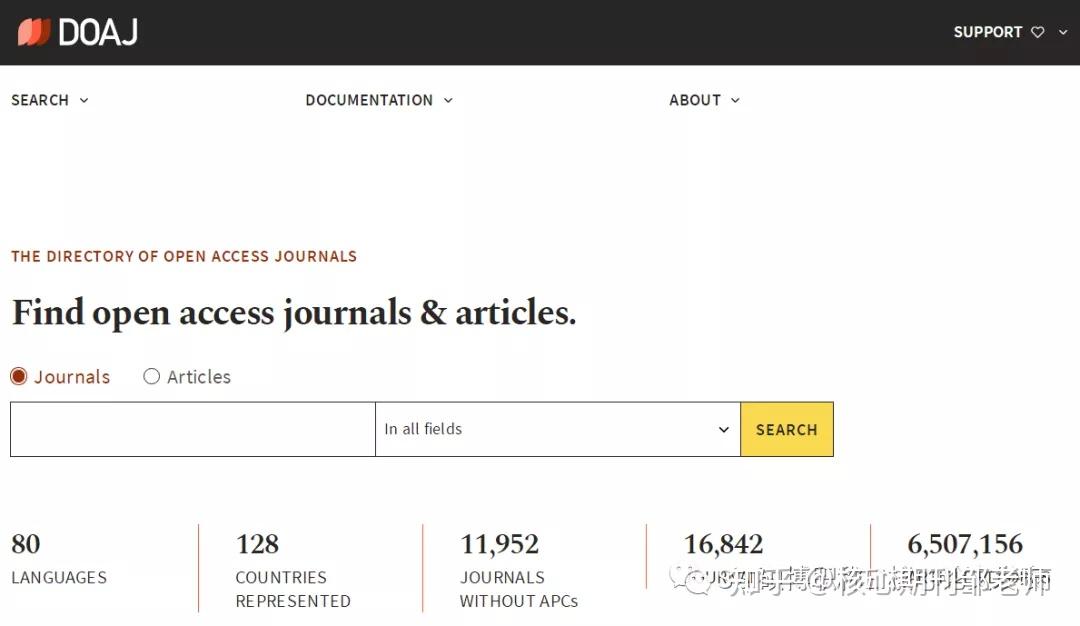Select the Journals radio button
Viewport: 1080px width, 626px height.
point(18,376)
